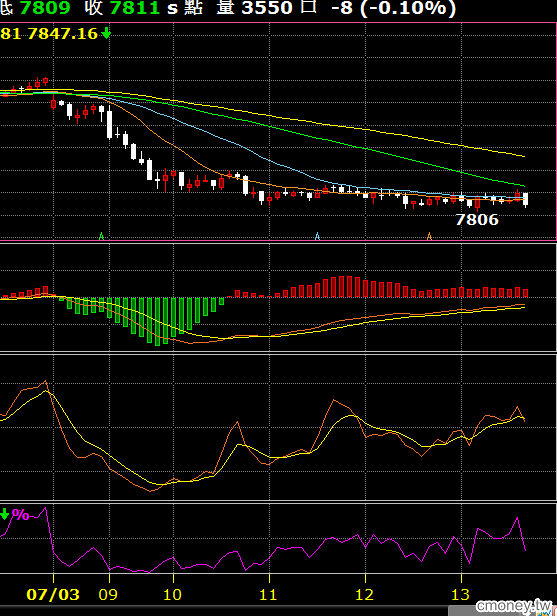
Task: Select the orange triangle marker below the candles
Action: click(429, 236)
